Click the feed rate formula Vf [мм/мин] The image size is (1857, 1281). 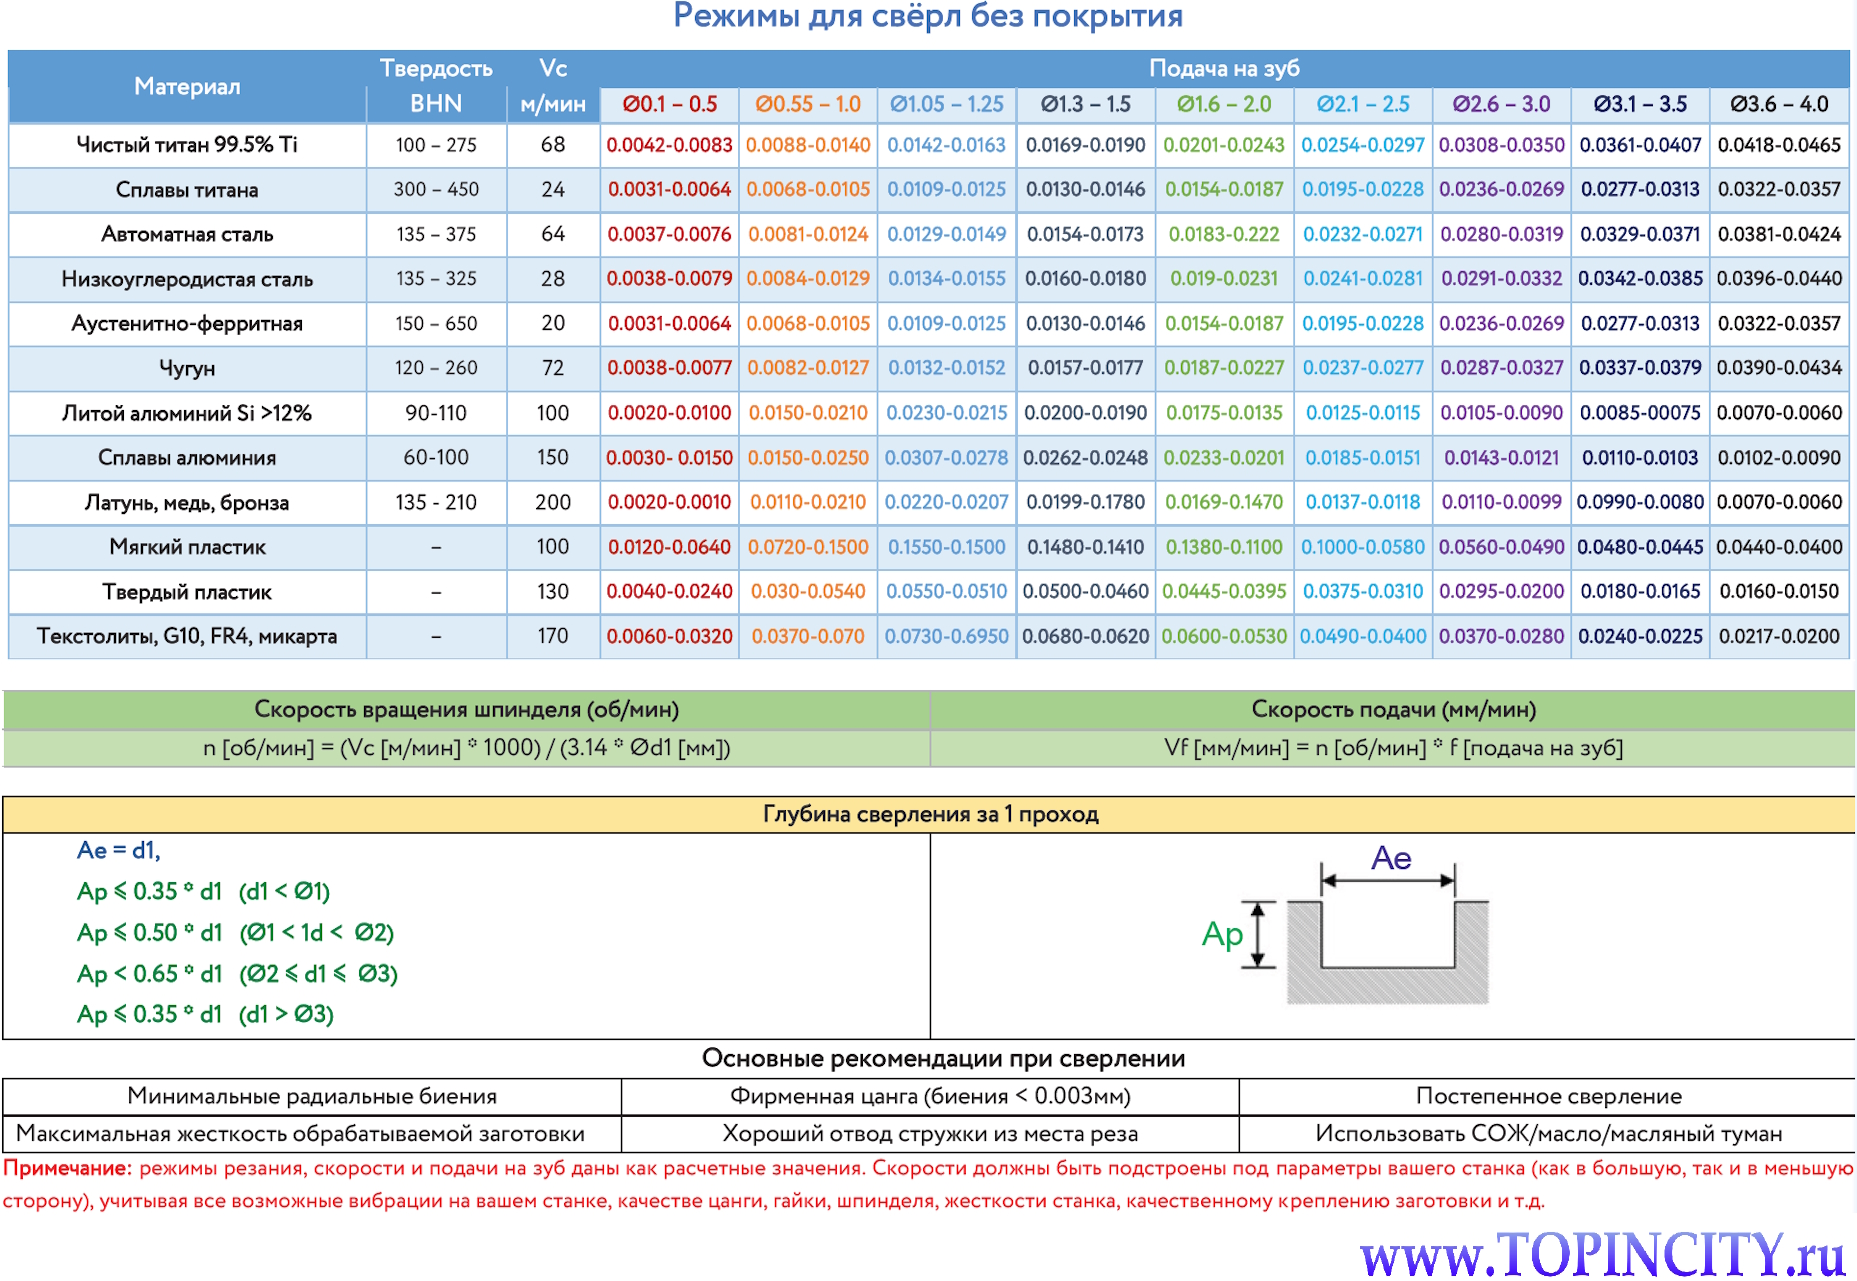pyautogui.click(x=1393, y=748)
